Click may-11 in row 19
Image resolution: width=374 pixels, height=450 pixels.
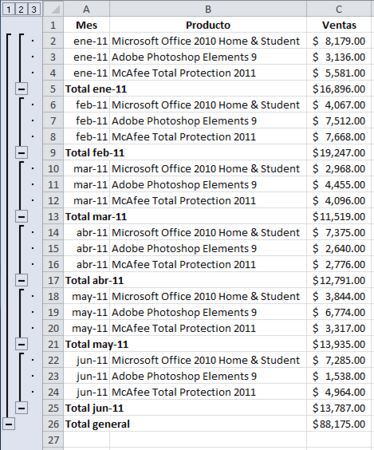[x=86, y=312]
